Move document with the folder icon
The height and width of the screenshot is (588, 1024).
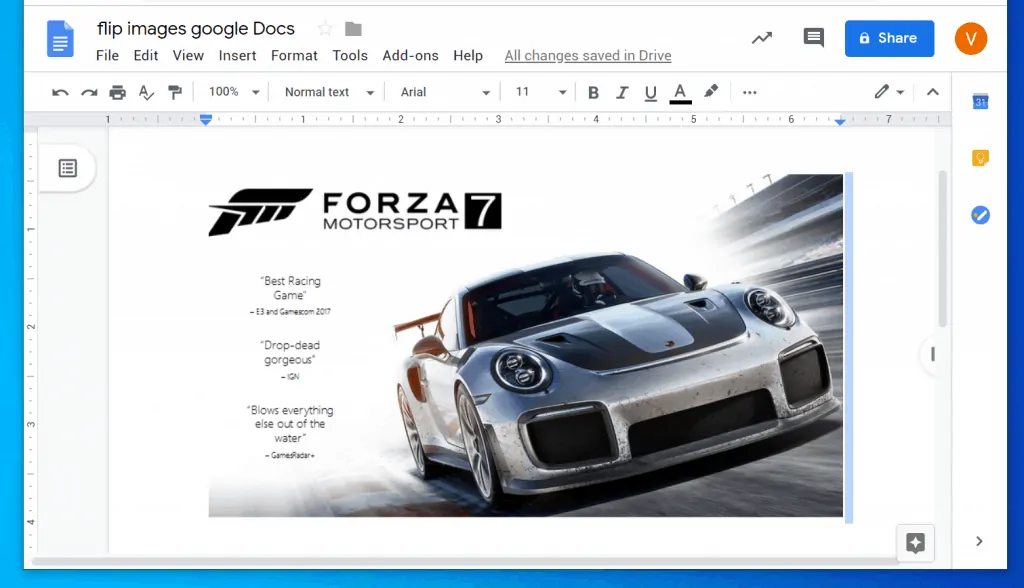click(353, 29)
